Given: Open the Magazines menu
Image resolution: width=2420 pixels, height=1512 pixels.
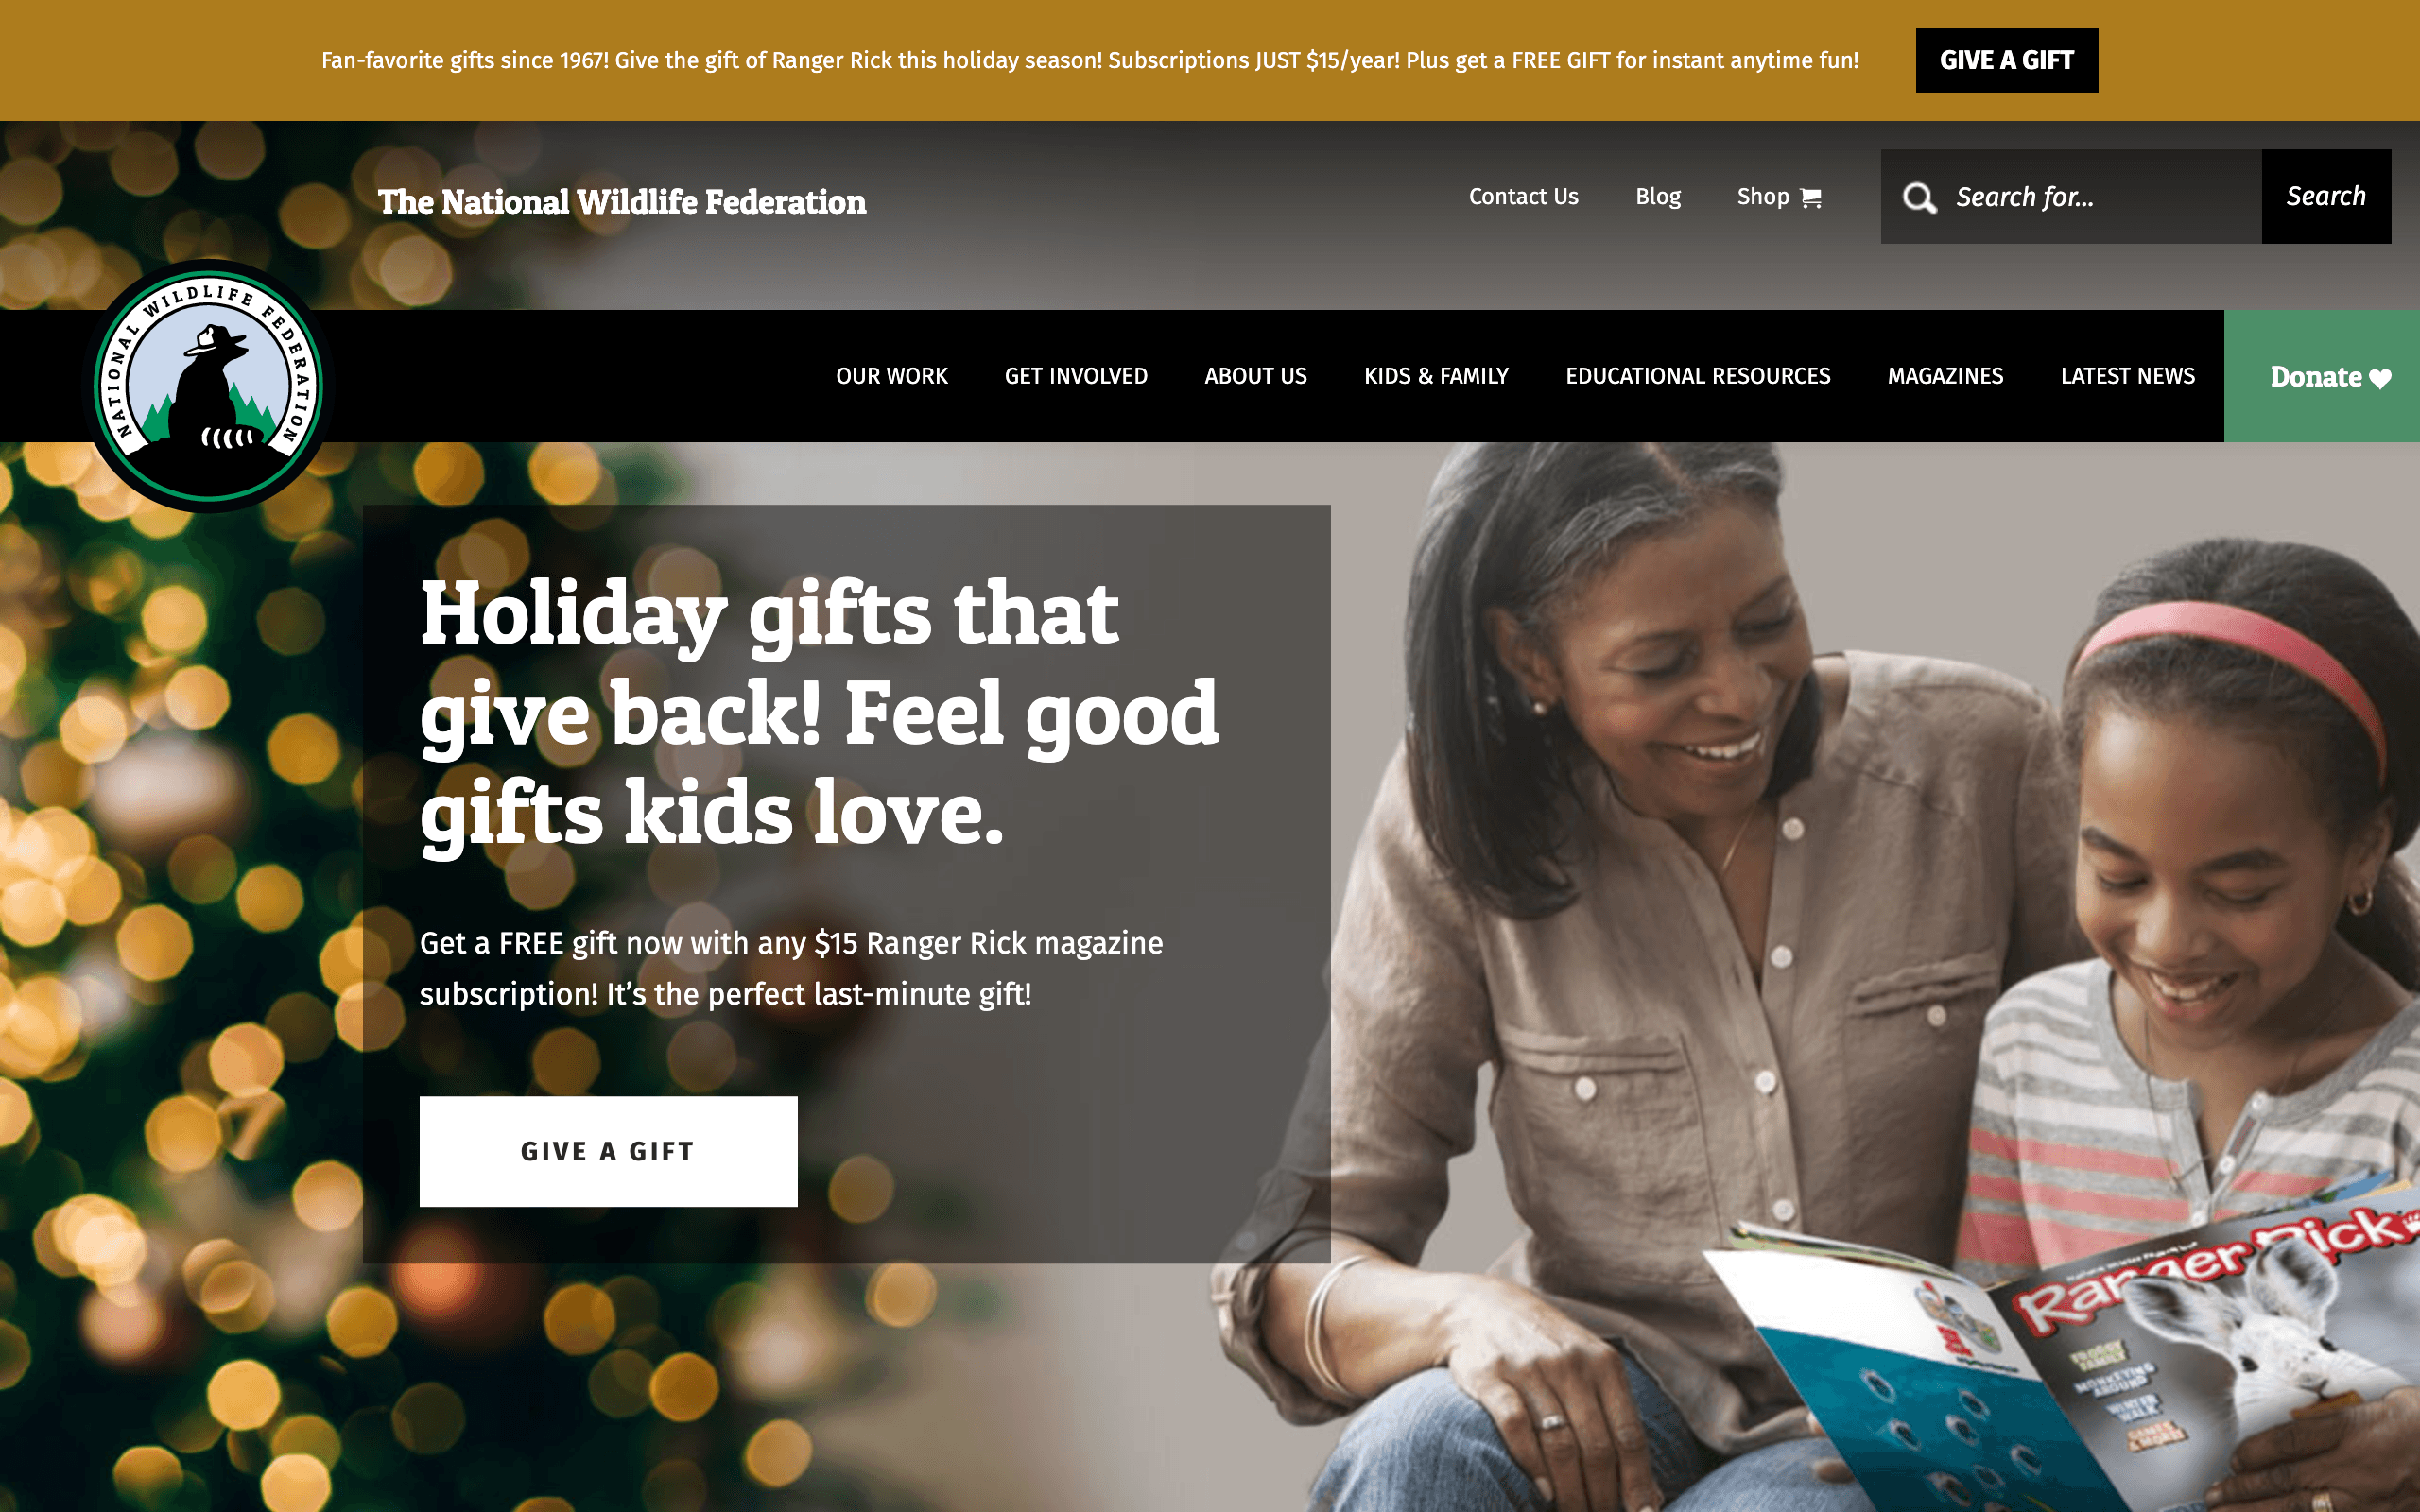Looking at the screenshot, I should coord(1945,376).
